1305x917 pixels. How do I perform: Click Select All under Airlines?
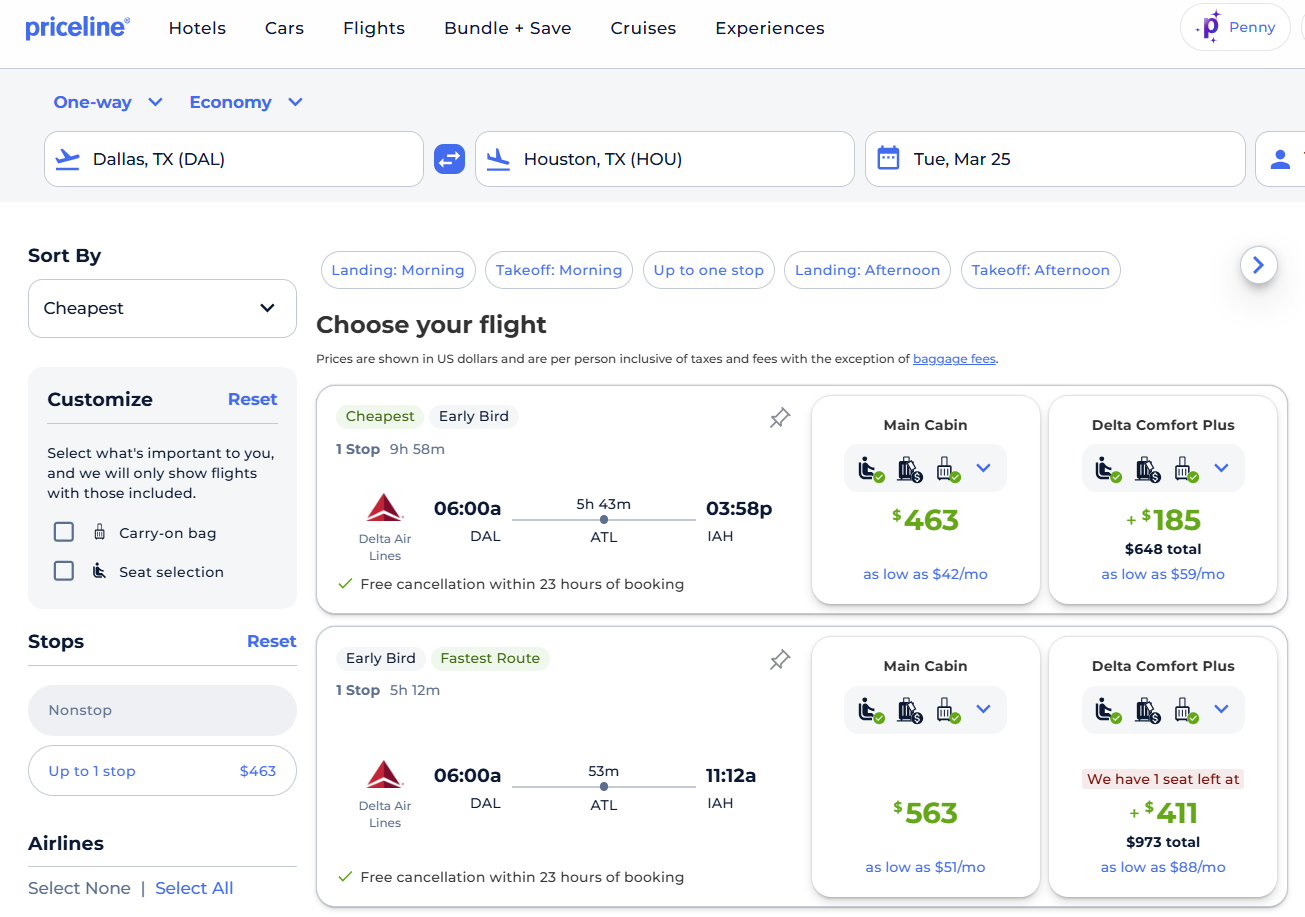(194, 888)
